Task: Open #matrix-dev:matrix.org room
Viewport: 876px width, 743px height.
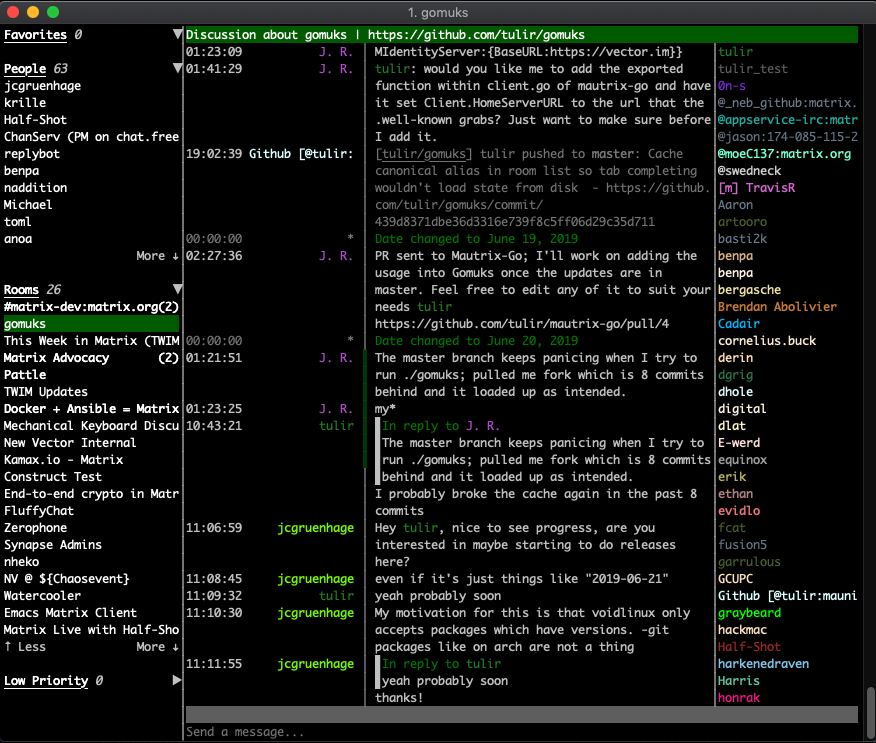Action: 80,307
